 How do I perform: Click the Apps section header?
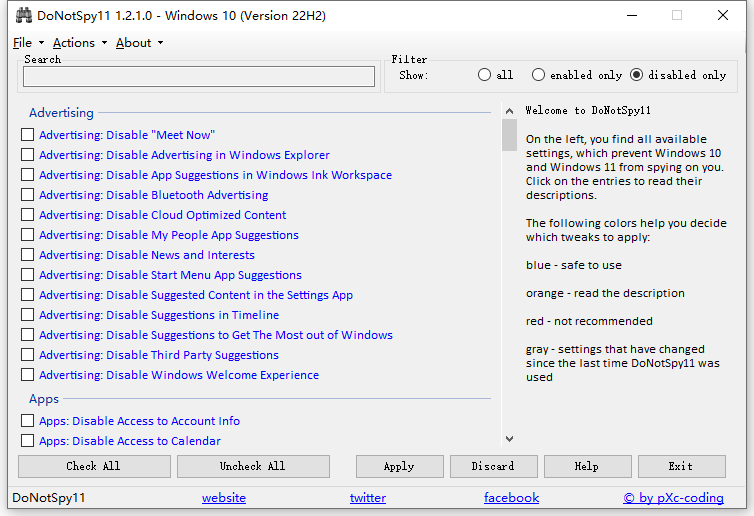(44, 399)
